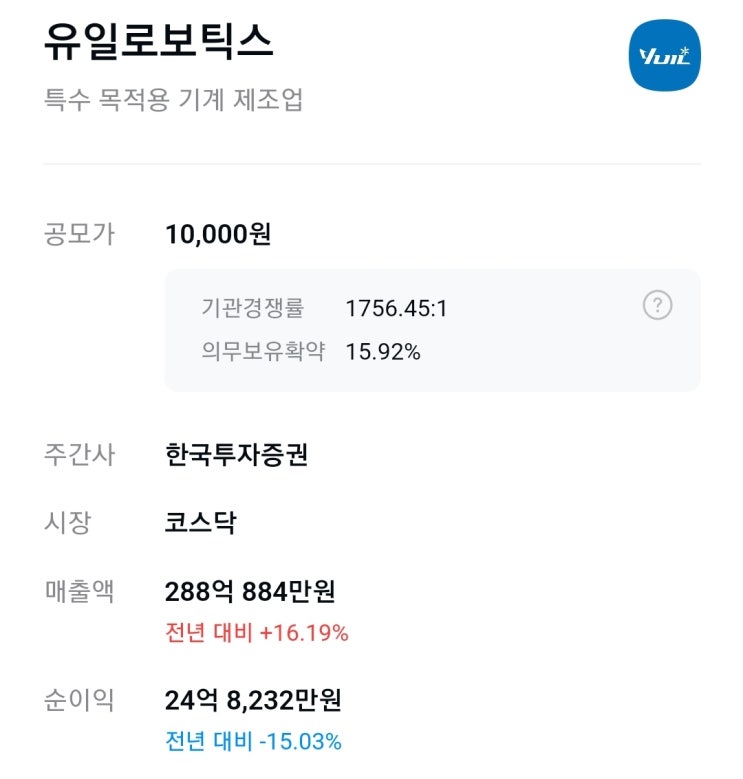Tap the 유일로보틱스 company title
This screenshot has height=779, width=743.
tap(159, 42)
